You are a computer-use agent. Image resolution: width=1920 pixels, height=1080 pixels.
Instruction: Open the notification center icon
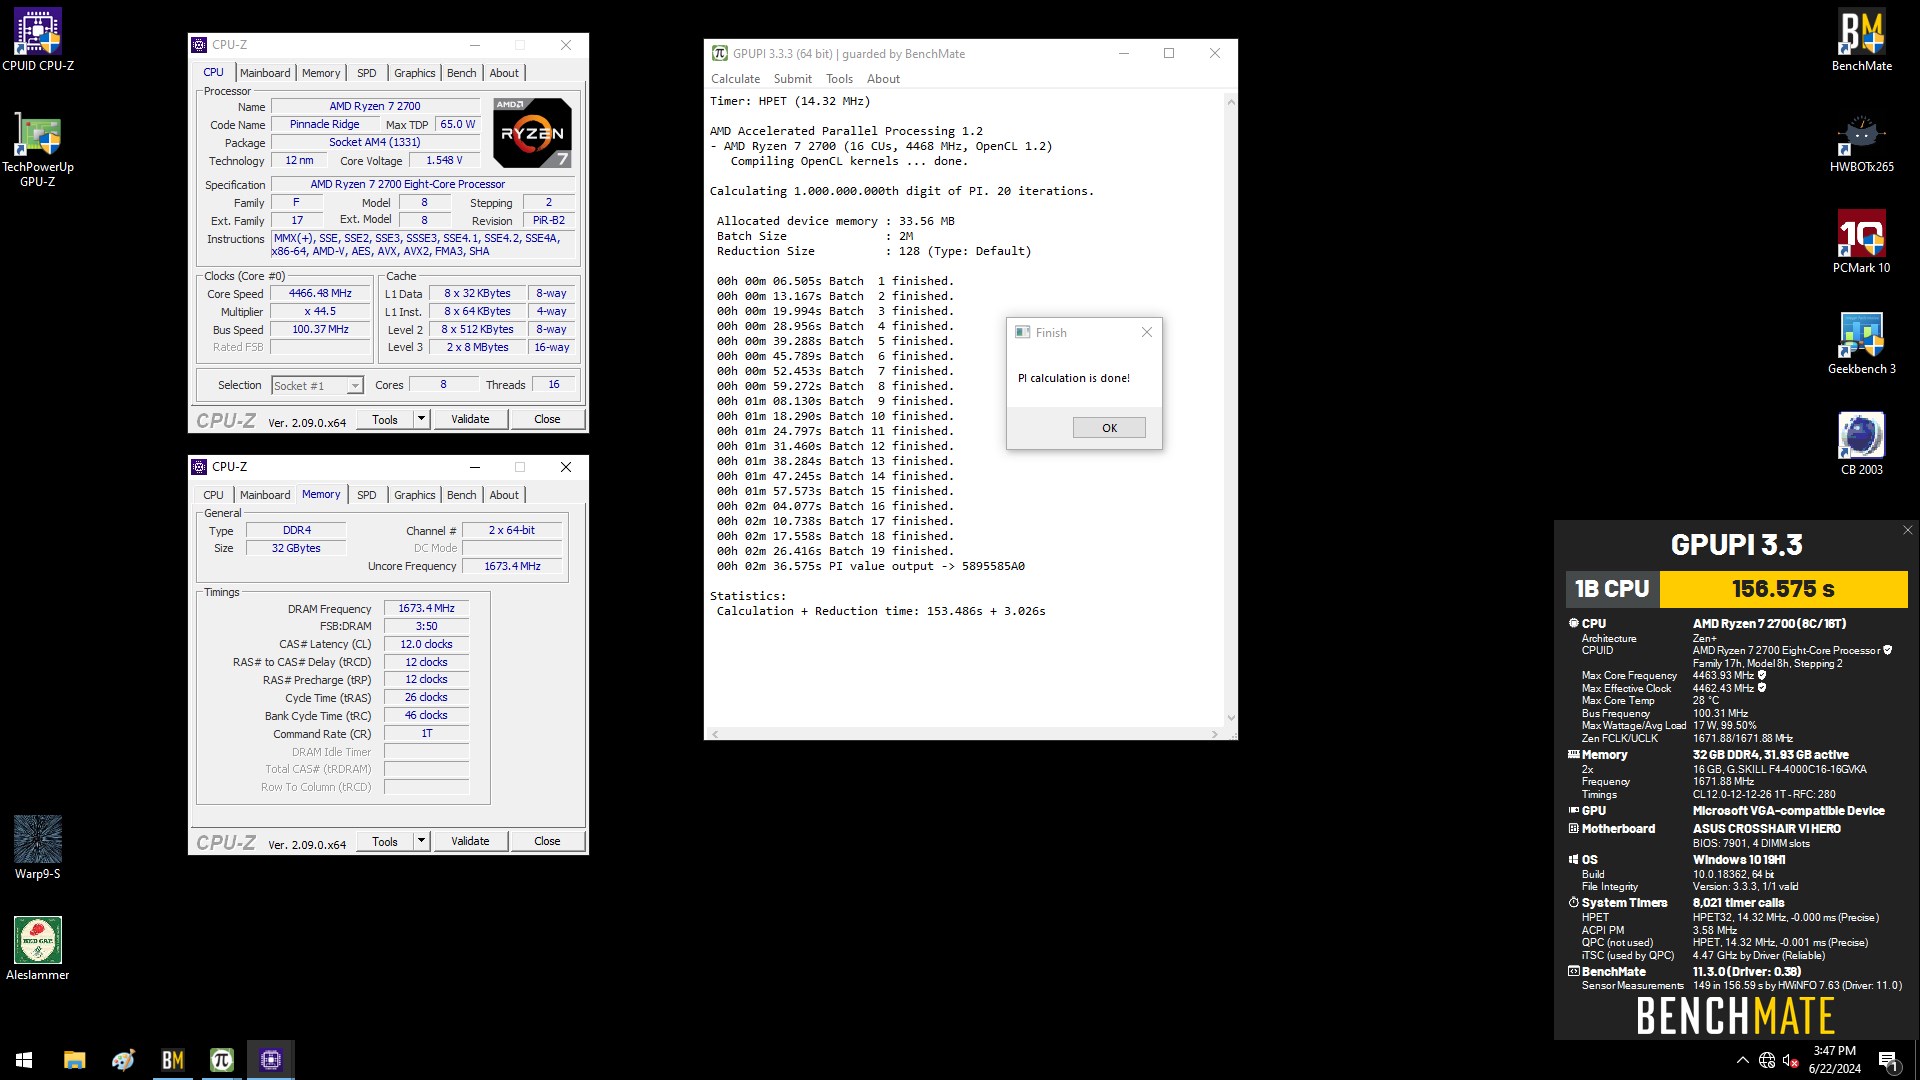[1888, 1060]
